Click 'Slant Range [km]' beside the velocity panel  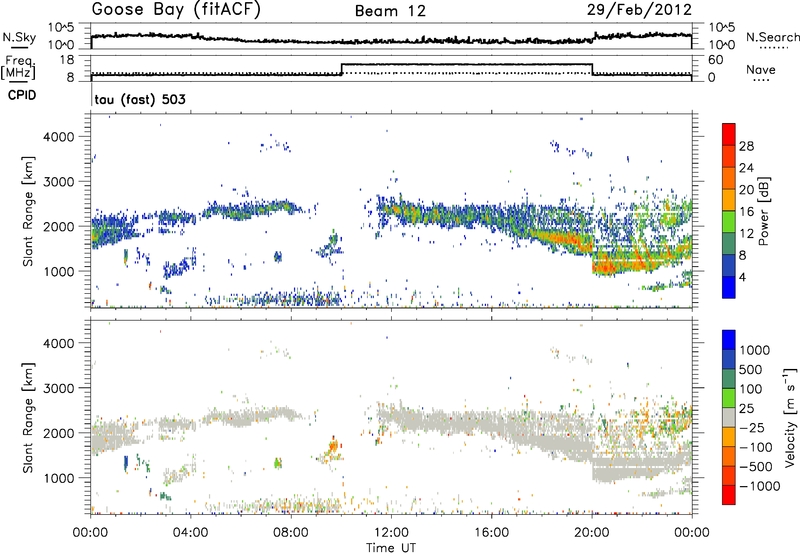click(28, 417)
